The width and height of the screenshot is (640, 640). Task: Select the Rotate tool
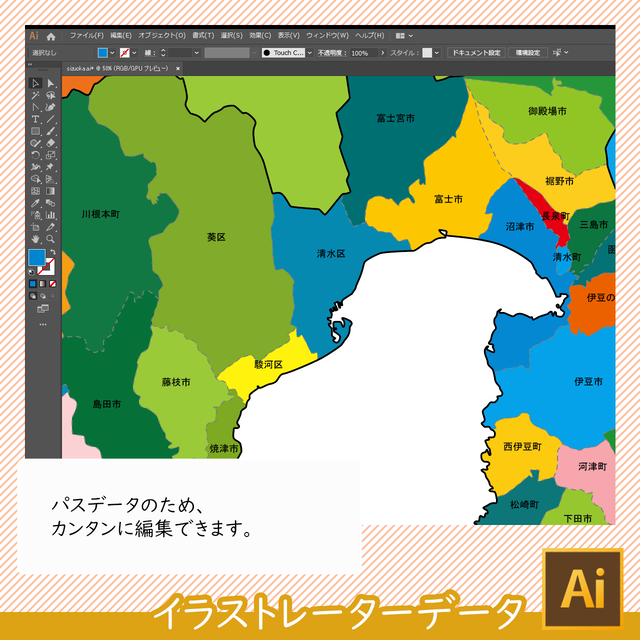36,155
